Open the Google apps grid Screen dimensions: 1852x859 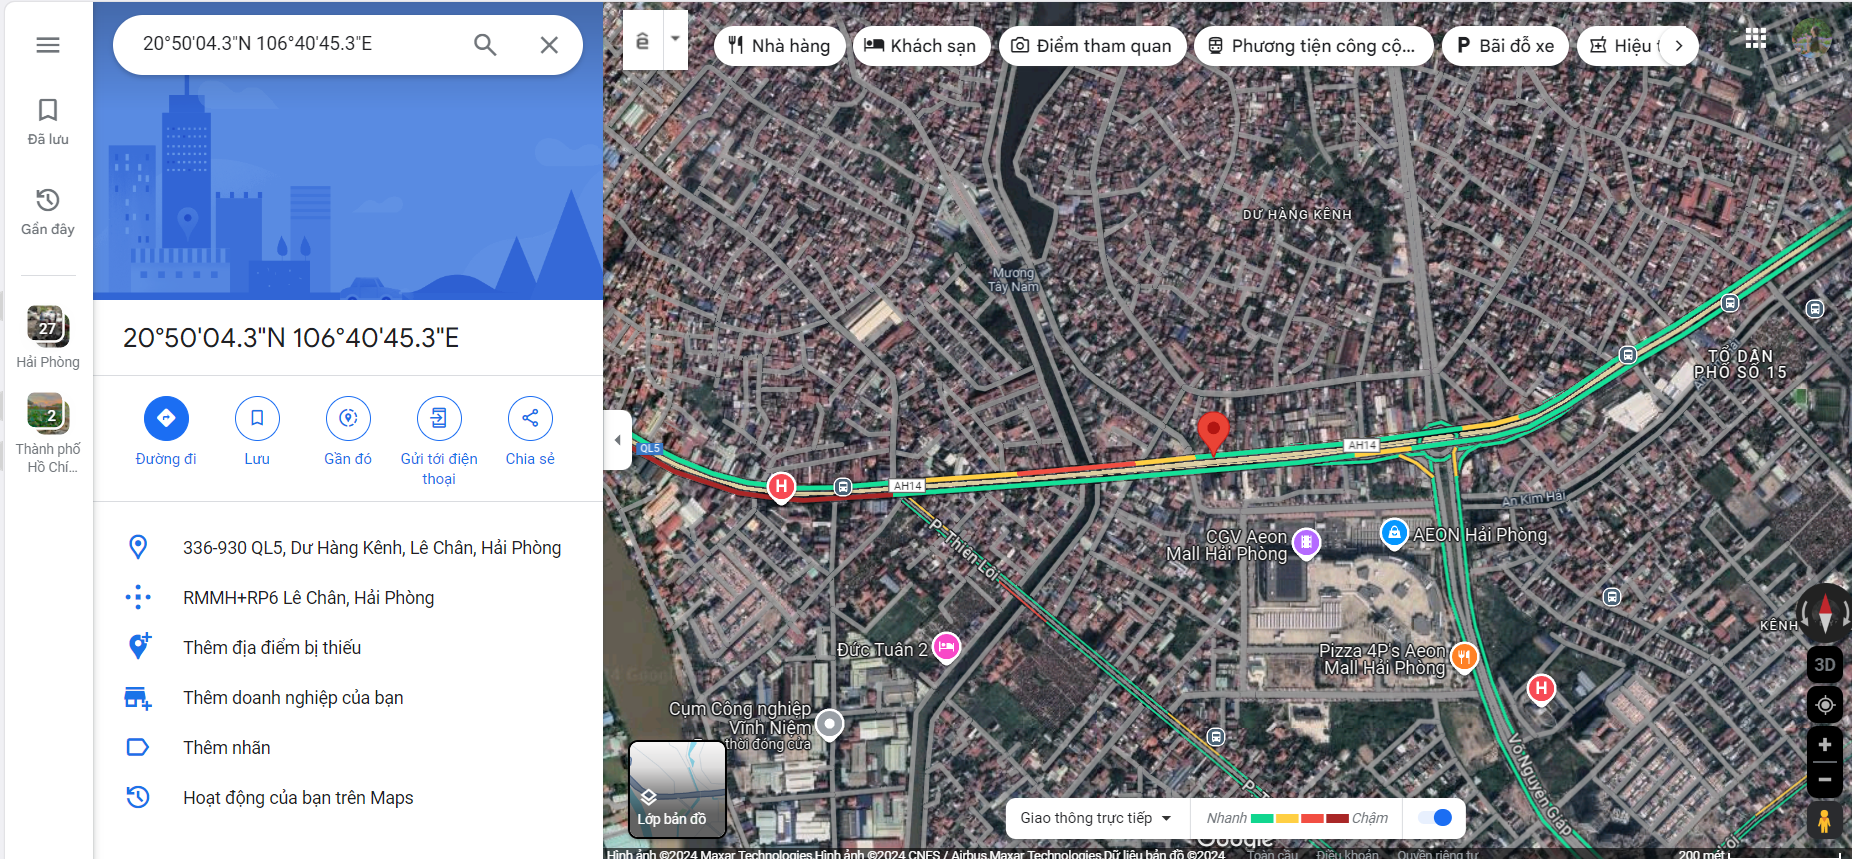(x=1755, y=39)
